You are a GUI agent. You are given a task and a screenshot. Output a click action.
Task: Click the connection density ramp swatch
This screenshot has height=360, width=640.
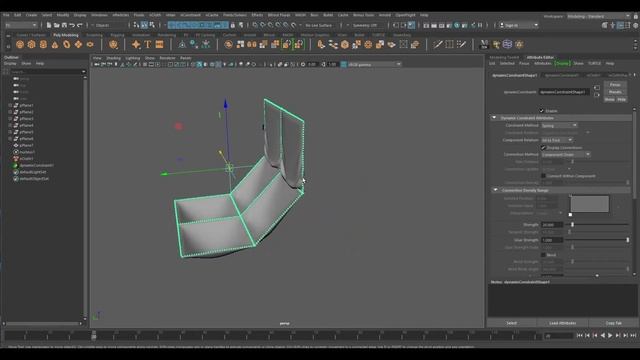point(589,204)
